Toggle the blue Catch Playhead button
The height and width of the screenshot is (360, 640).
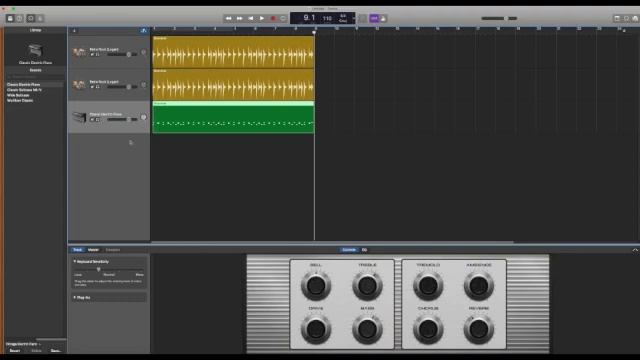coord(144,31)
